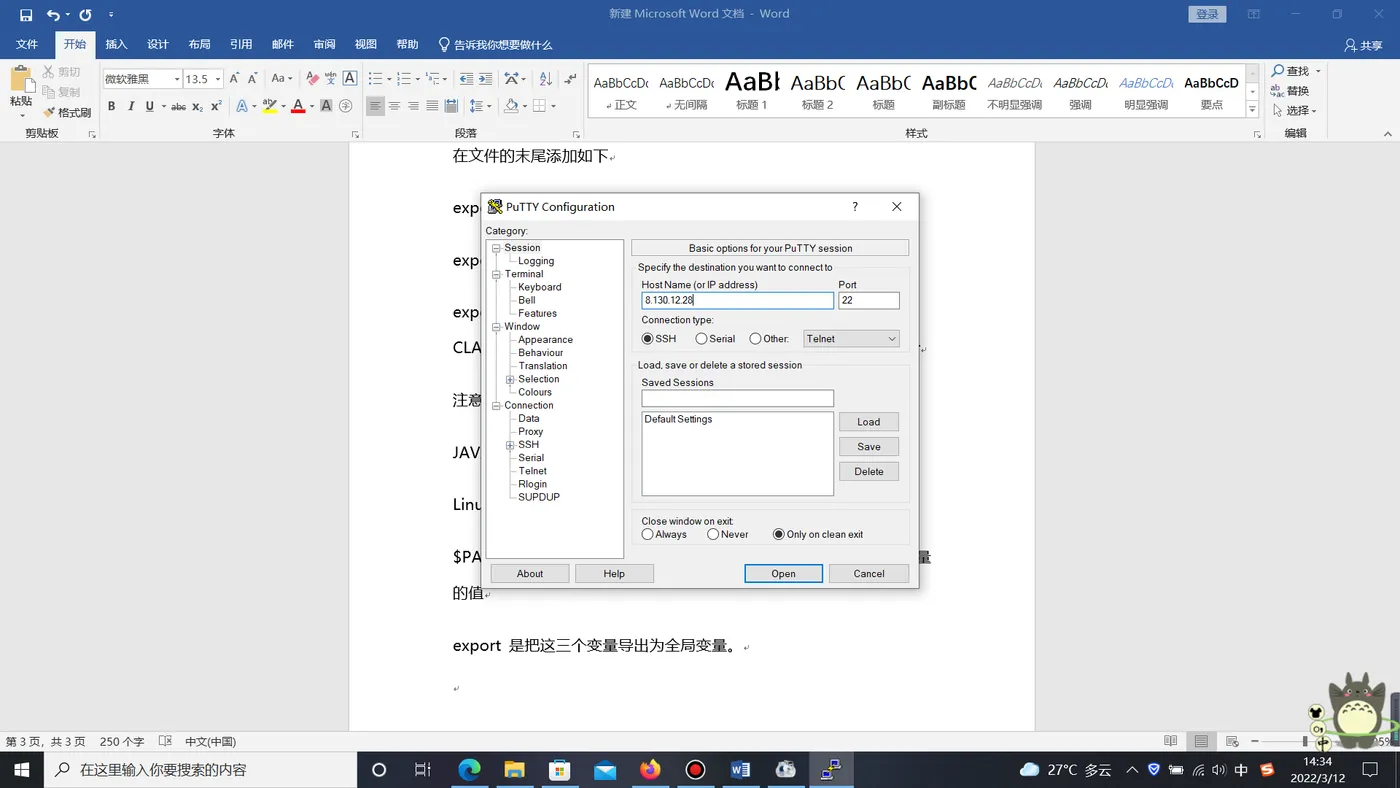The height and width of the screenshot is (788, 1400).
Task: Click the Port input field
Action: click(869, 300)
